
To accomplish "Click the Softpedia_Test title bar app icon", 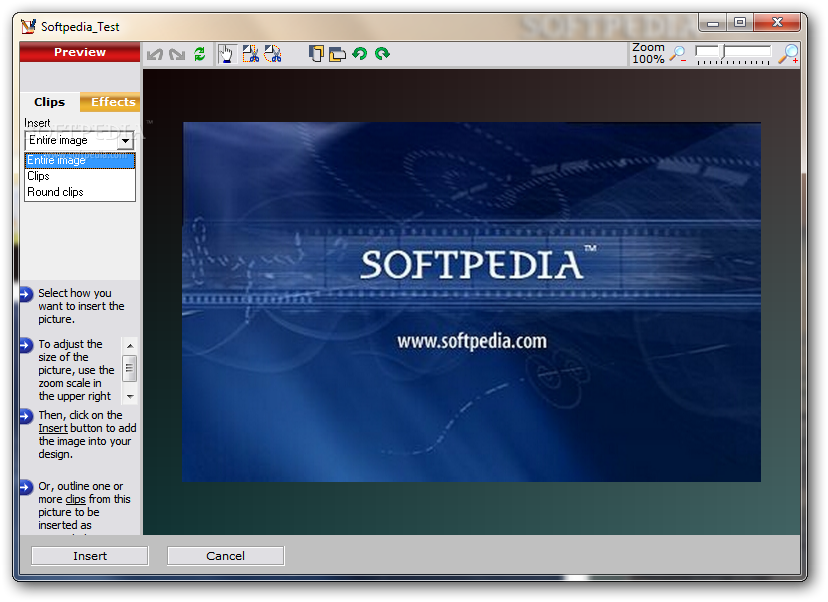I will pos(28,26).
